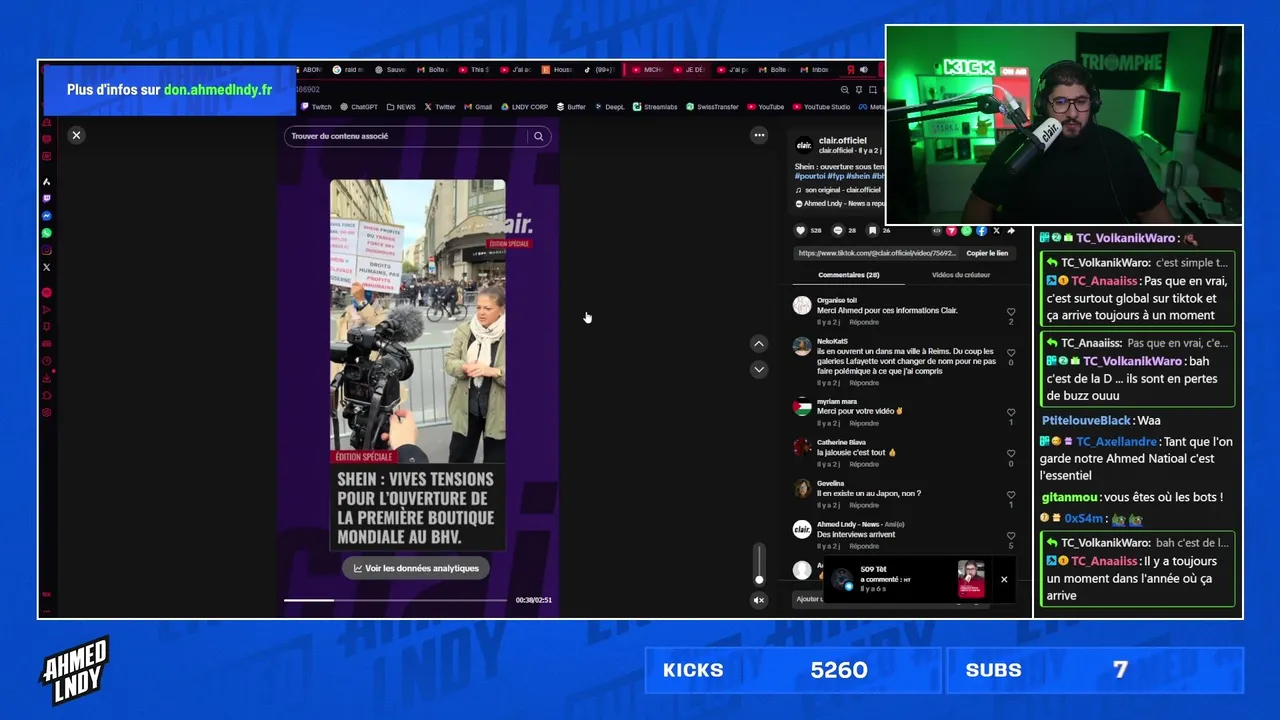This screenshot has height=720, width=1280.
Task: Click Copier le lien button
Action: (x=987, y=253)
